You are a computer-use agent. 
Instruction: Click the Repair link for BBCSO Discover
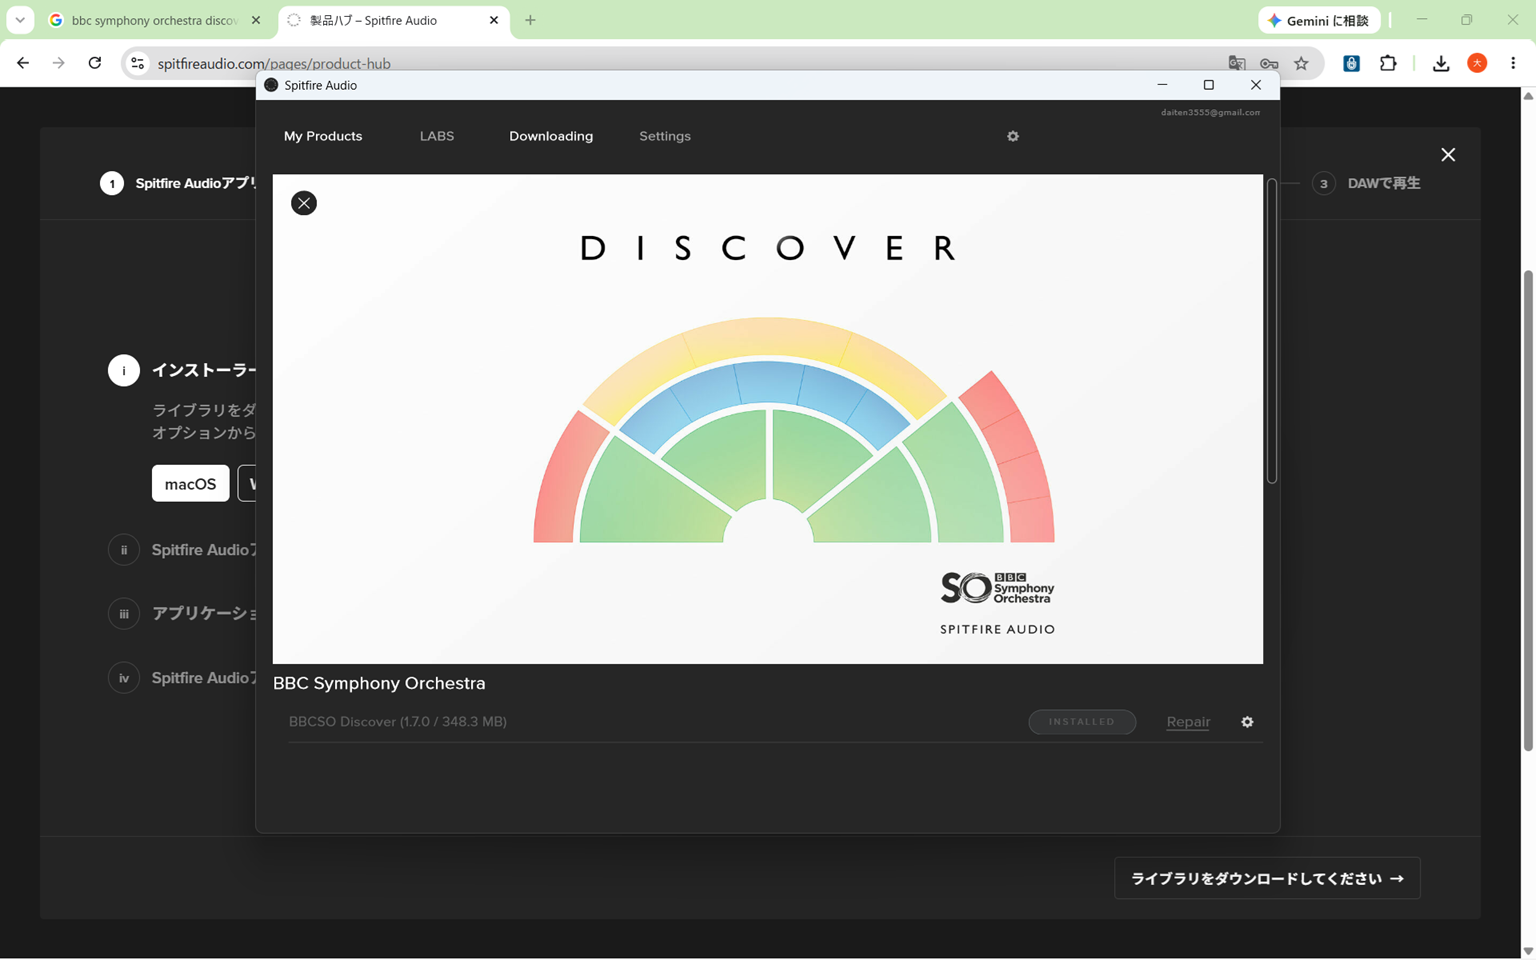tap(1188, 722)
